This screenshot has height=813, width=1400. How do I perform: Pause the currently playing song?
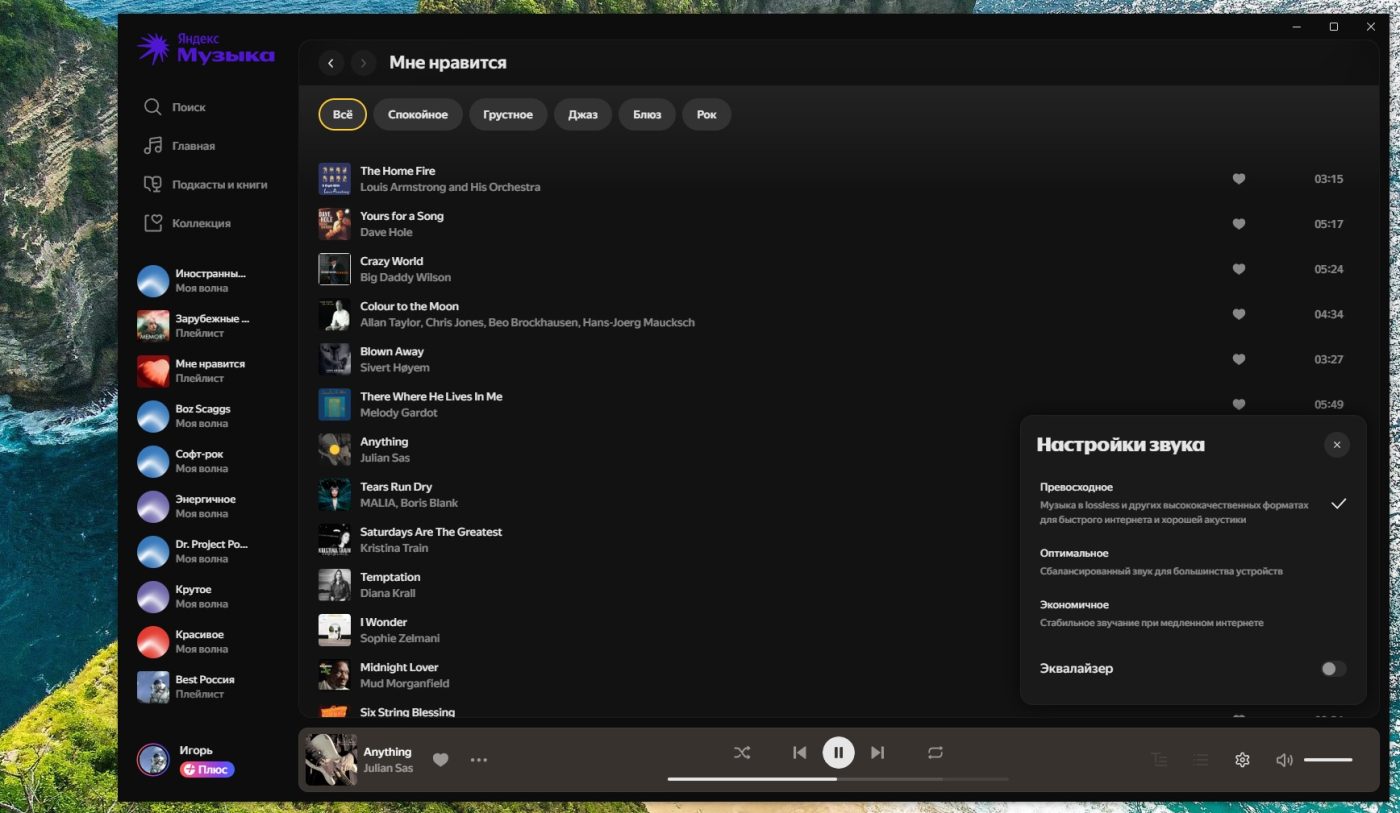pos(838,753)
